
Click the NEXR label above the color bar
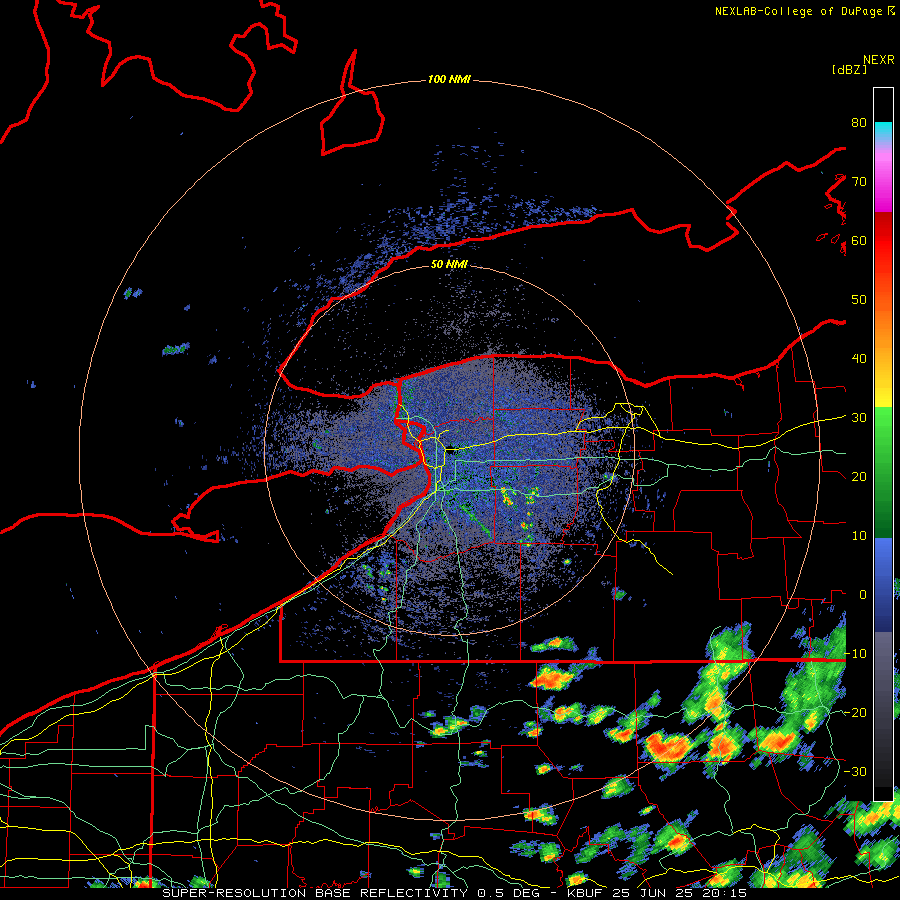[x=879, y=60]
